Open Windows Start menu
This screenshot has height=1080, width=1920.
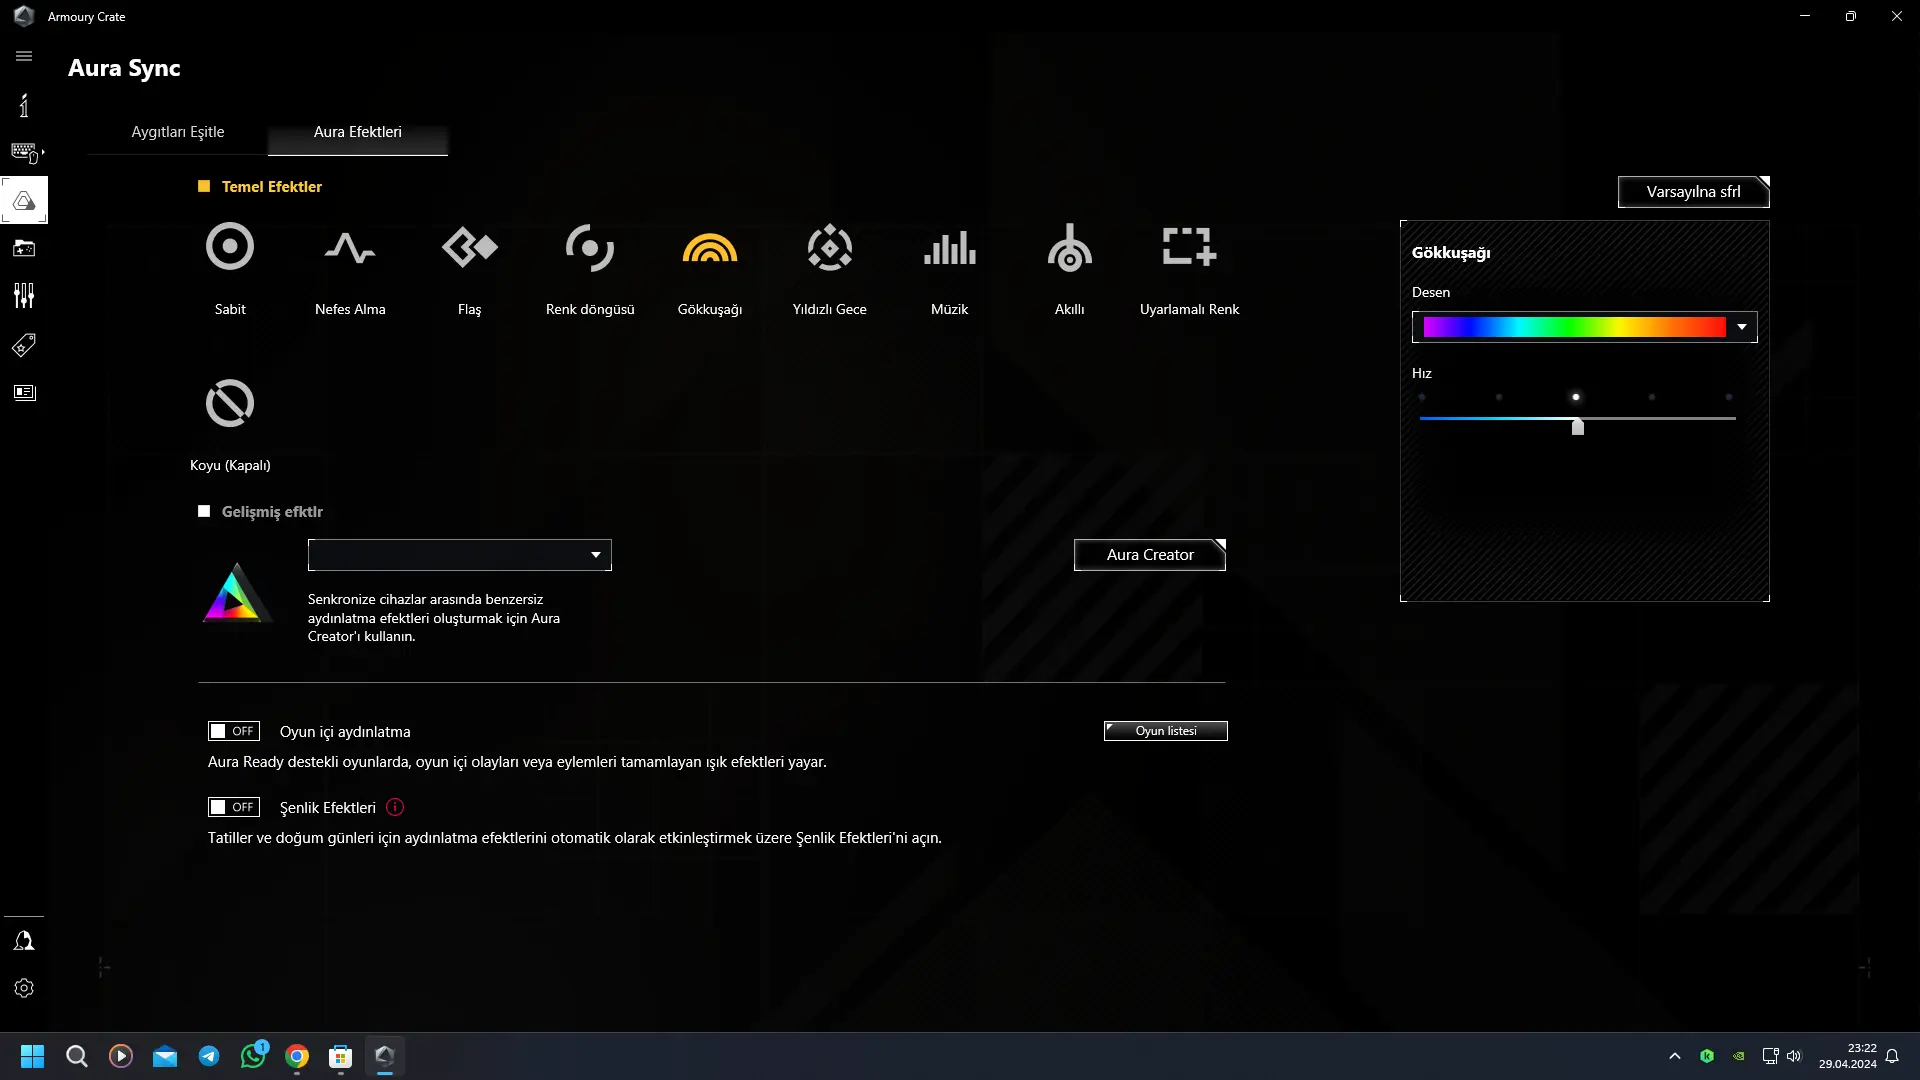pos(32,1056)
